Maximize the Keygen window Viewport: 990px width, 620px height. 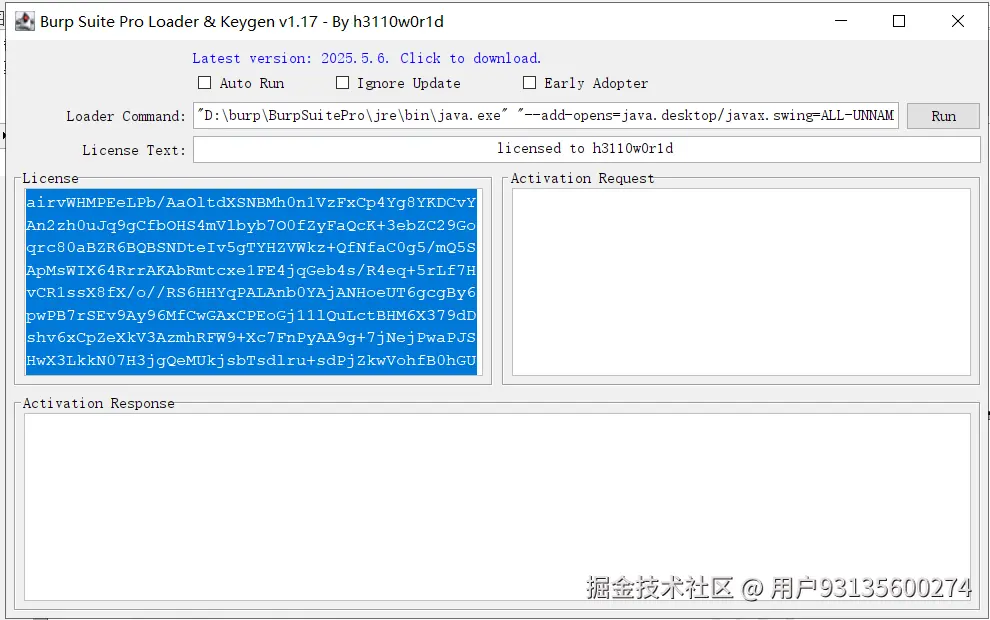(899, 21)
